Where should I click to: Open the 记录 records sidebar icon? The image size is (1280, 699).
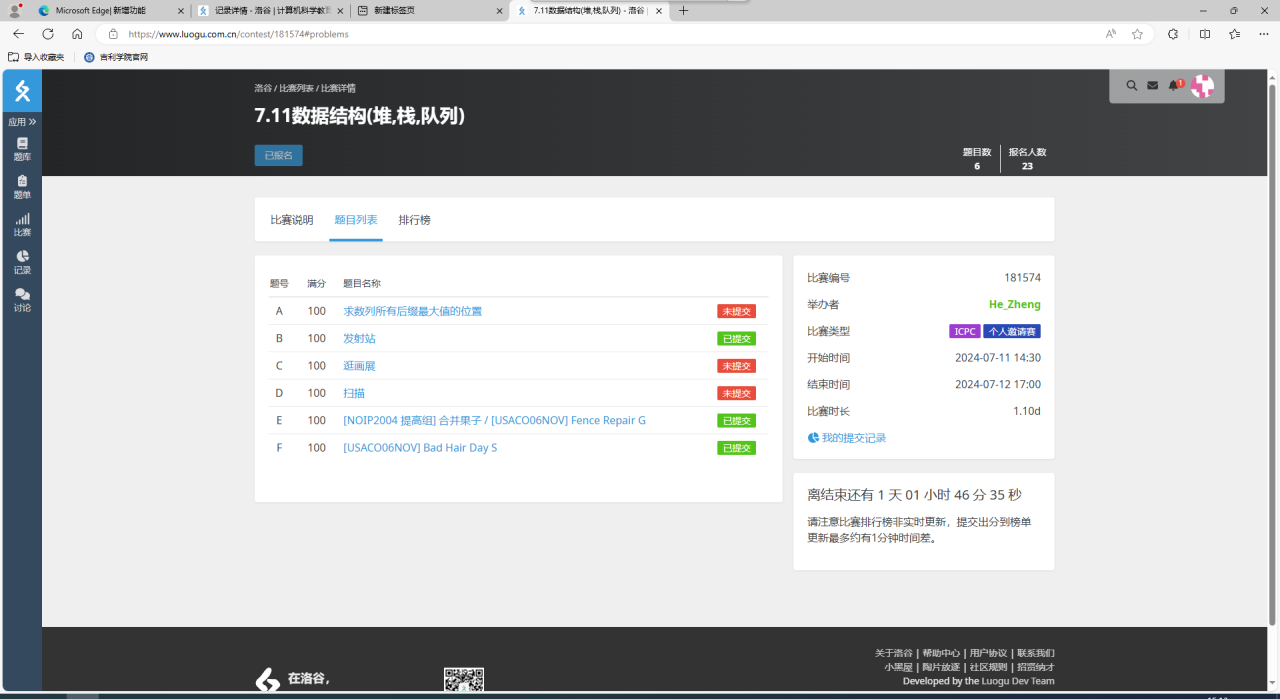[x=22, y=262]
